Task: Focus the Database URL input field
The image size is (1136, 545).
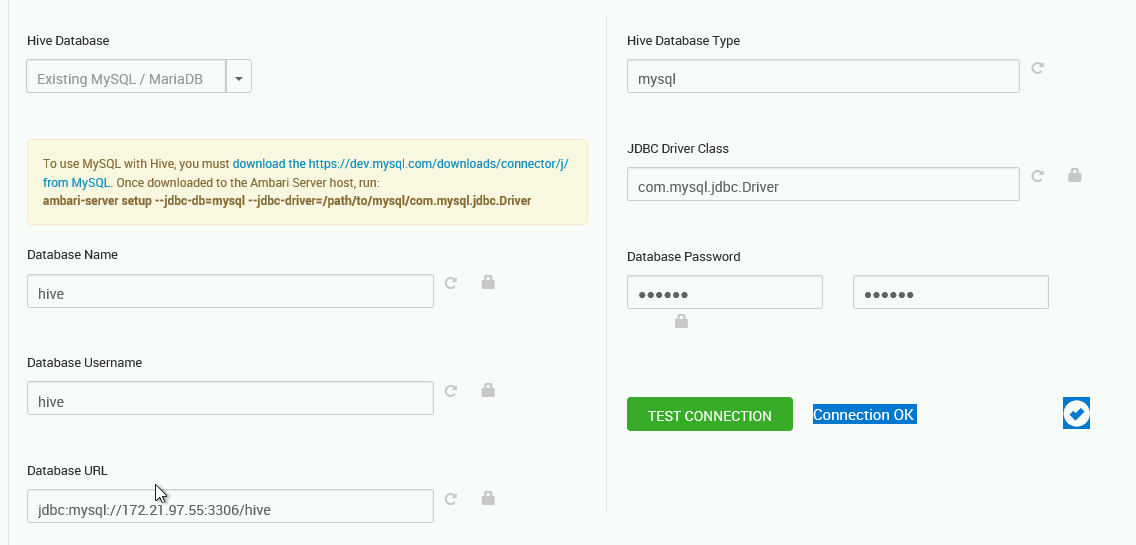Action: pyautogui.click(x=230, y=506)
